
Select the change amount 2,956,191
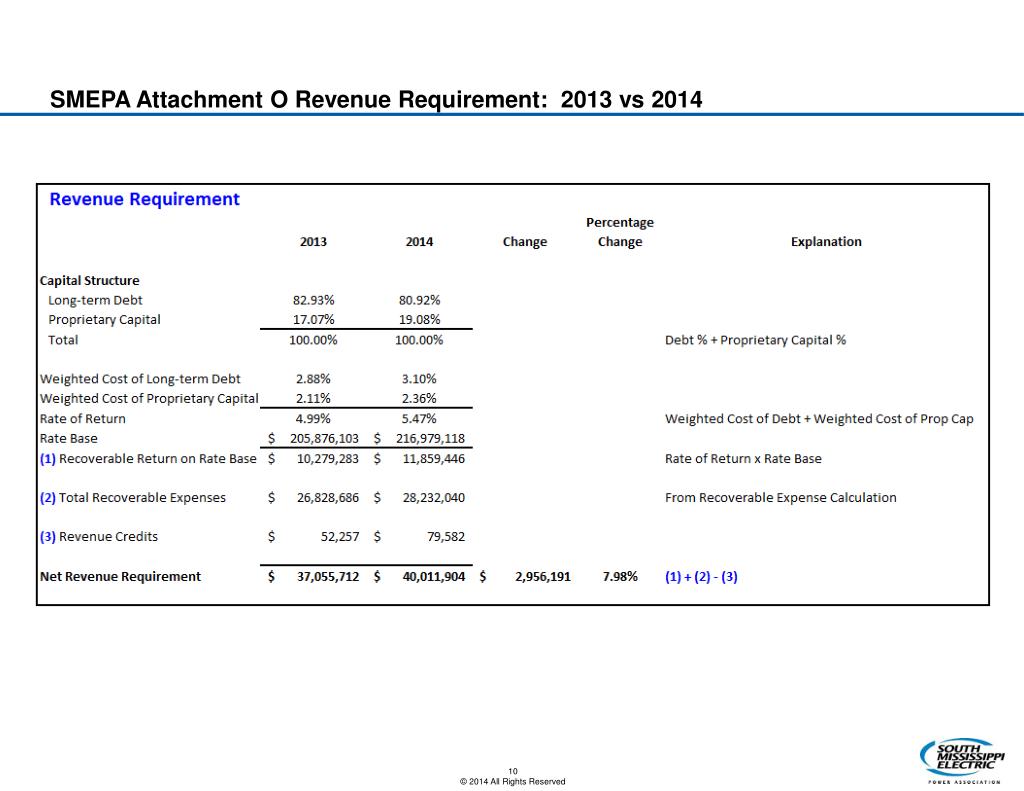(x=543, y=577)
